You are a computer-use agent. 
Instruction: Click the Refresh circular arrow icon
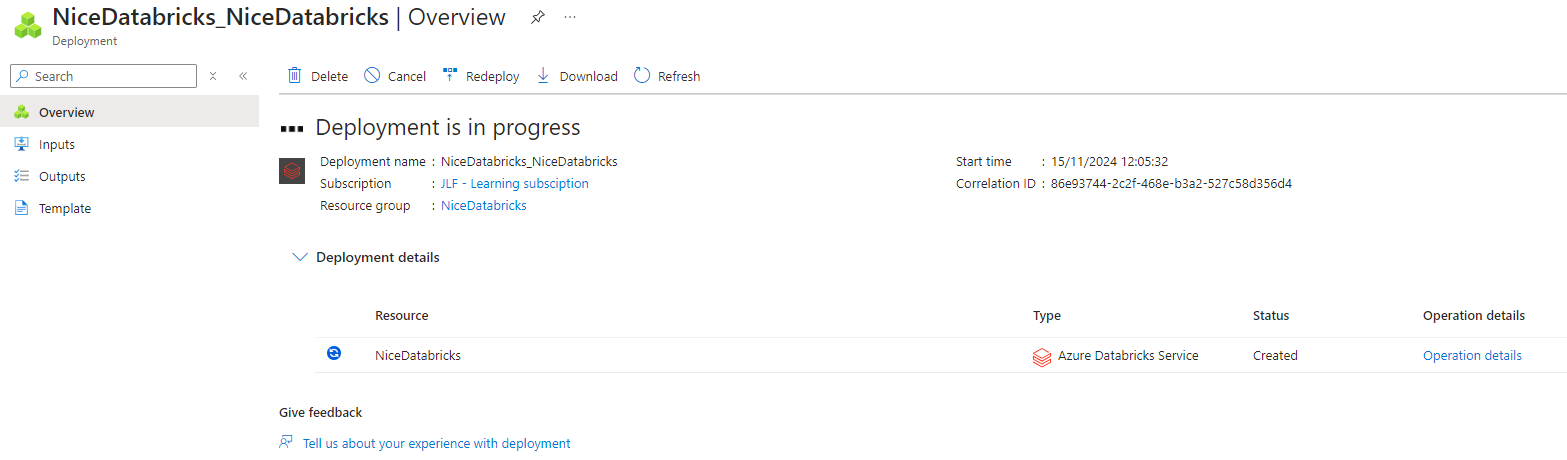click(x=642, y=75)
